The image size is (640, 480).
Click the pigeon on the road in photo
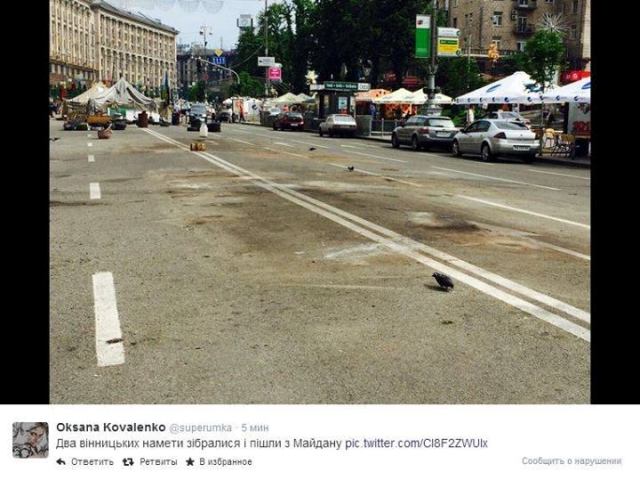(443, 281)
